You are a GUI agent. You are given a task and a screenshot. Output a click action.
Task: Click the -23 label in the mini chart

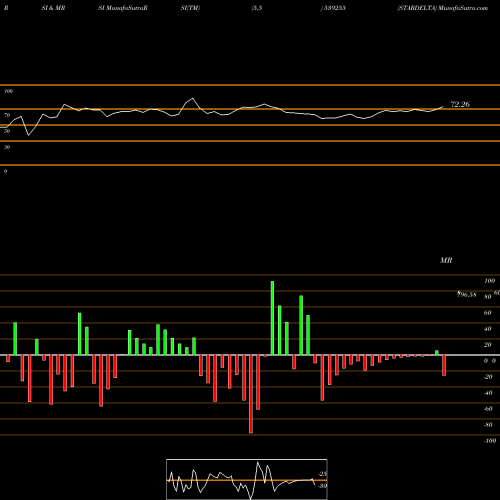coord(323,474)
